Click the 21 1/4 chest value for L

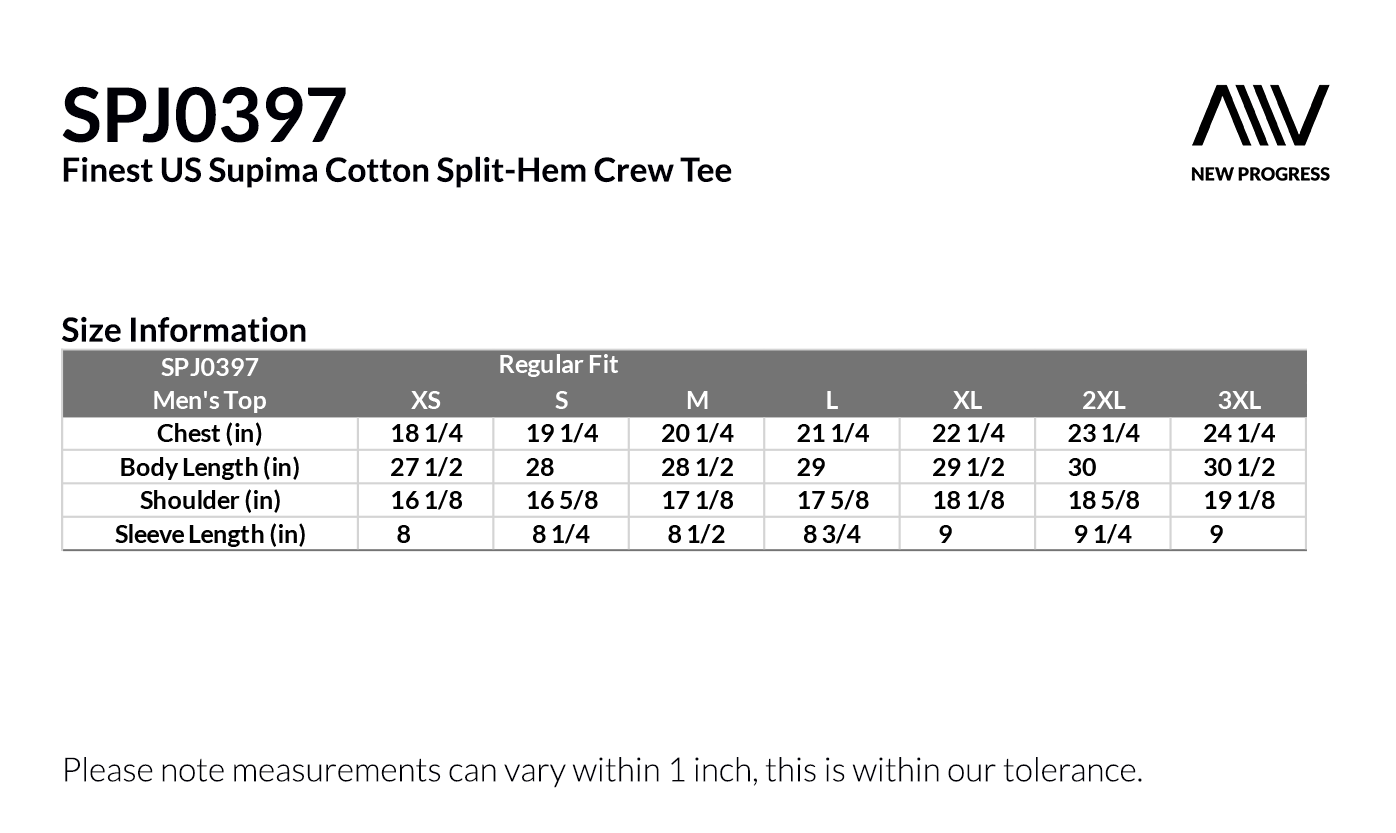(832, 433)
